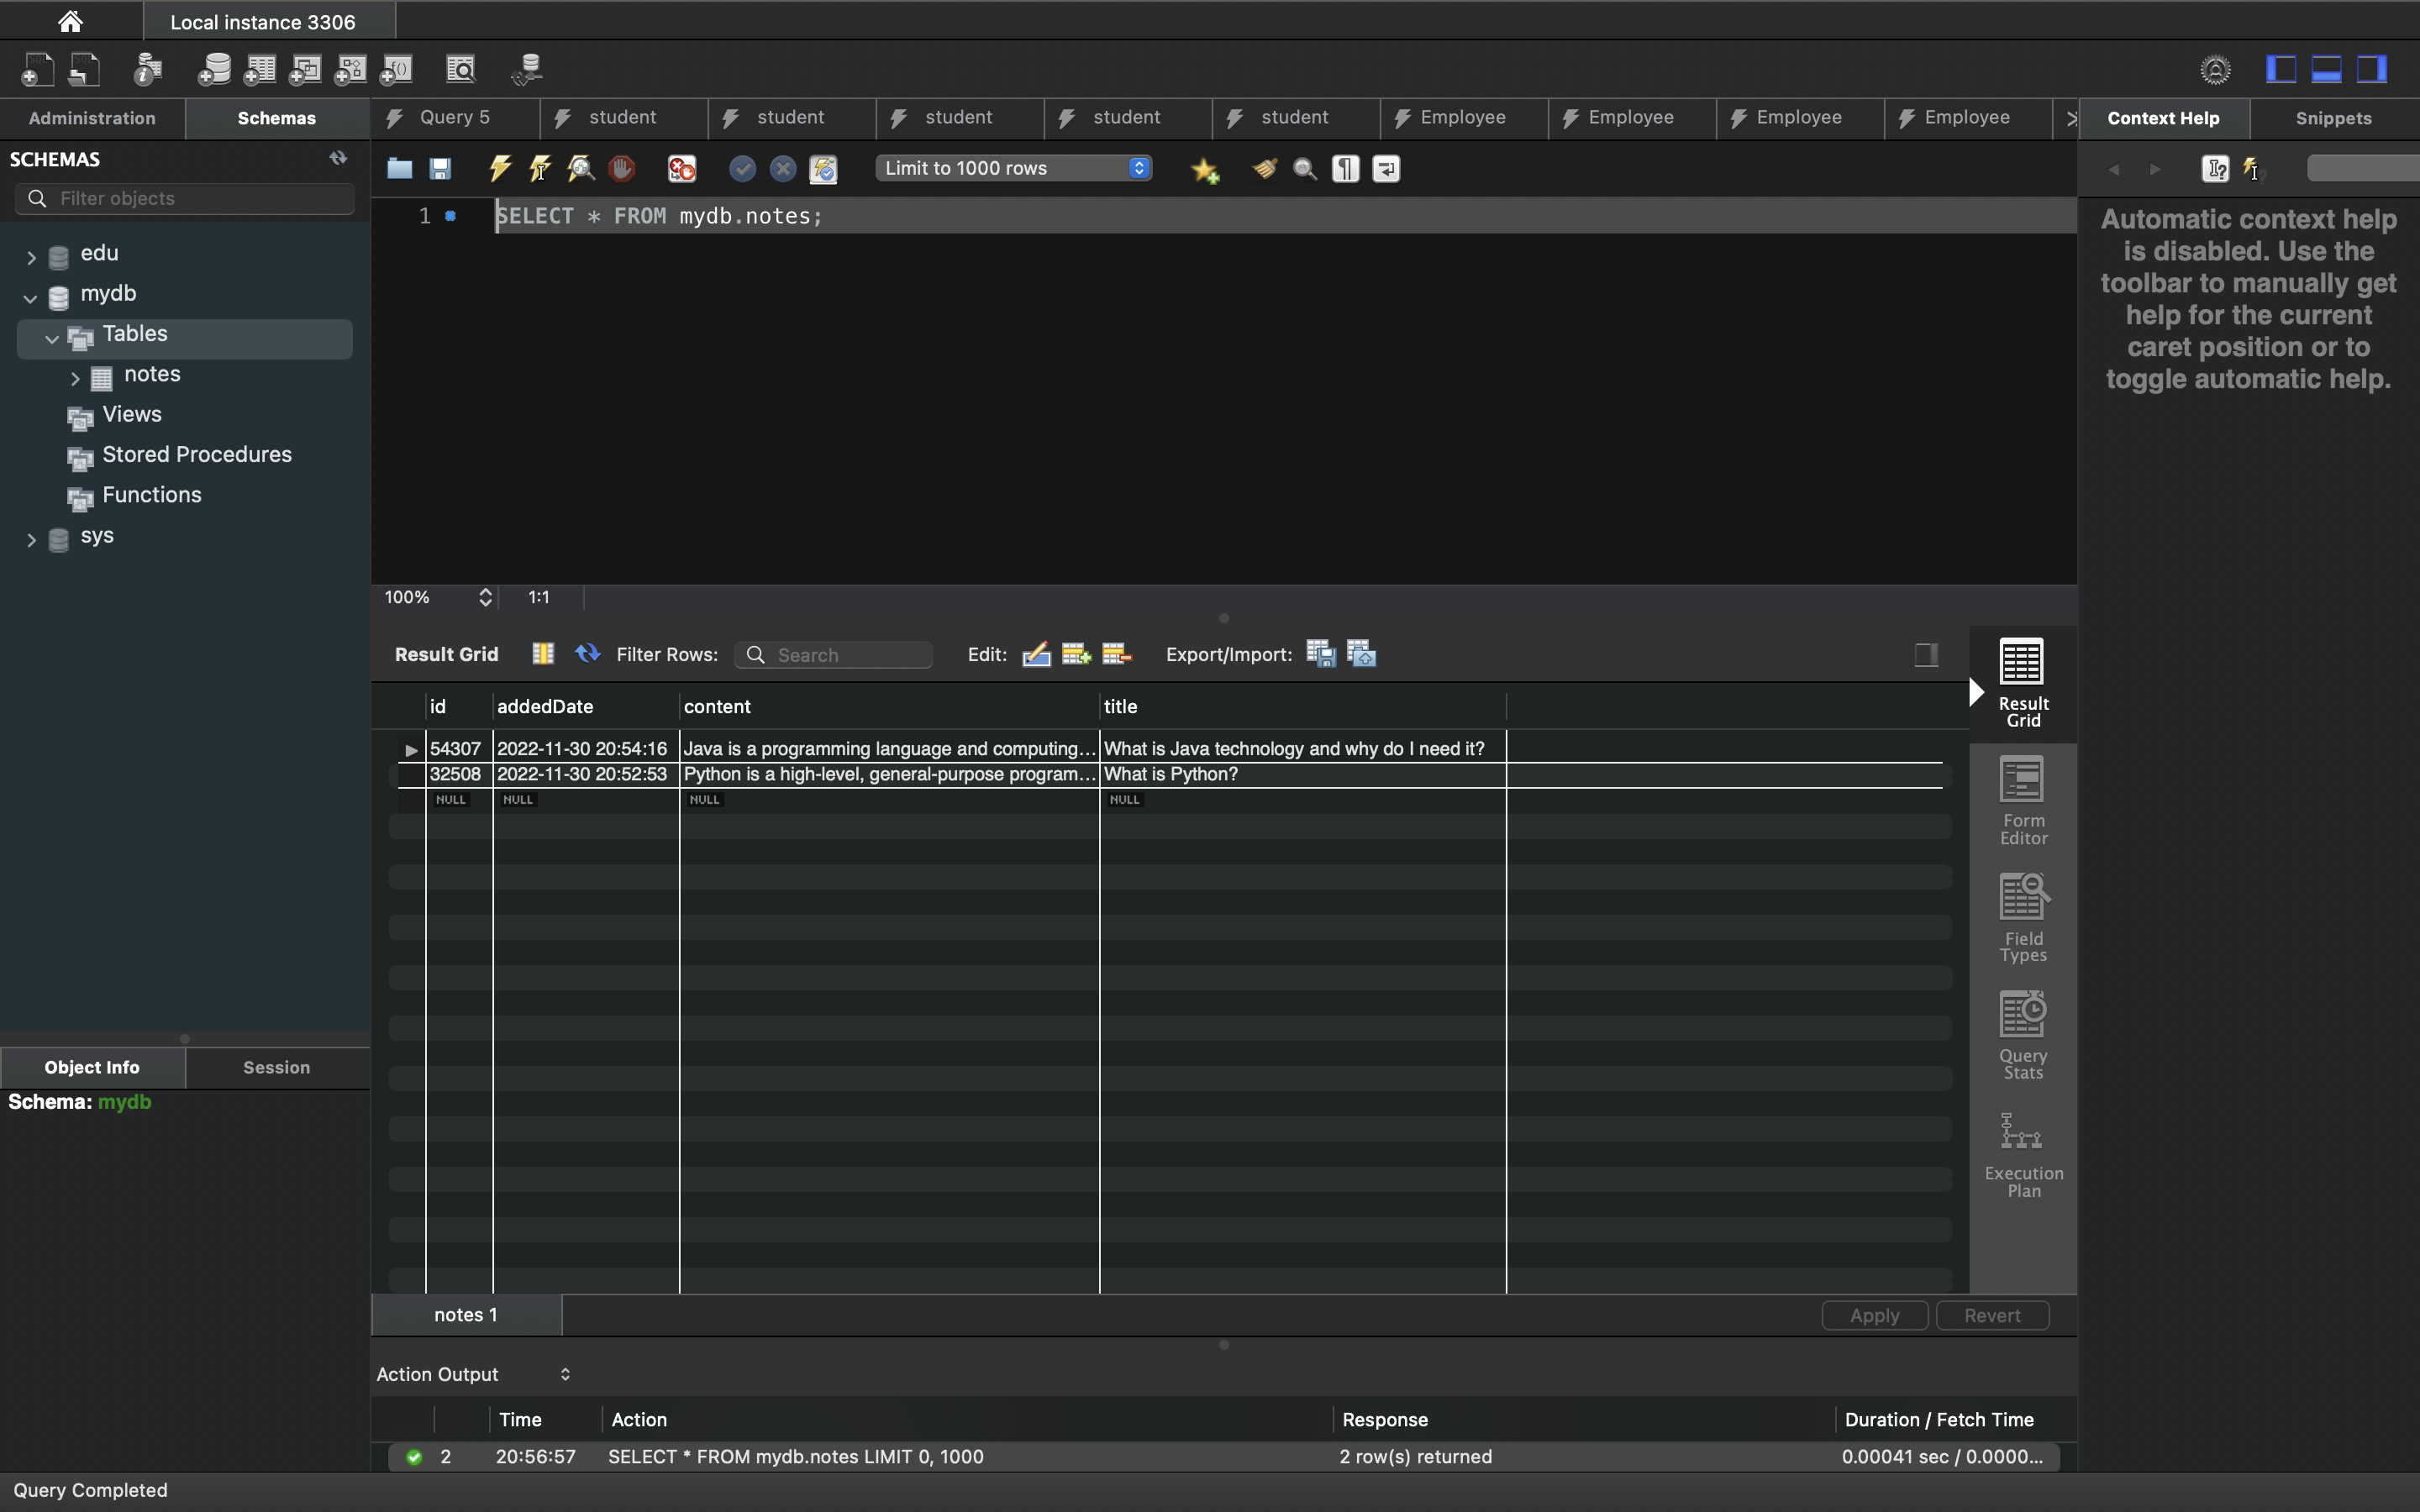Image resolution: width=2420 pixels, height=1512 pixels.
Task: Switch to the Schemas tab
Action: (x=277, y=118)
